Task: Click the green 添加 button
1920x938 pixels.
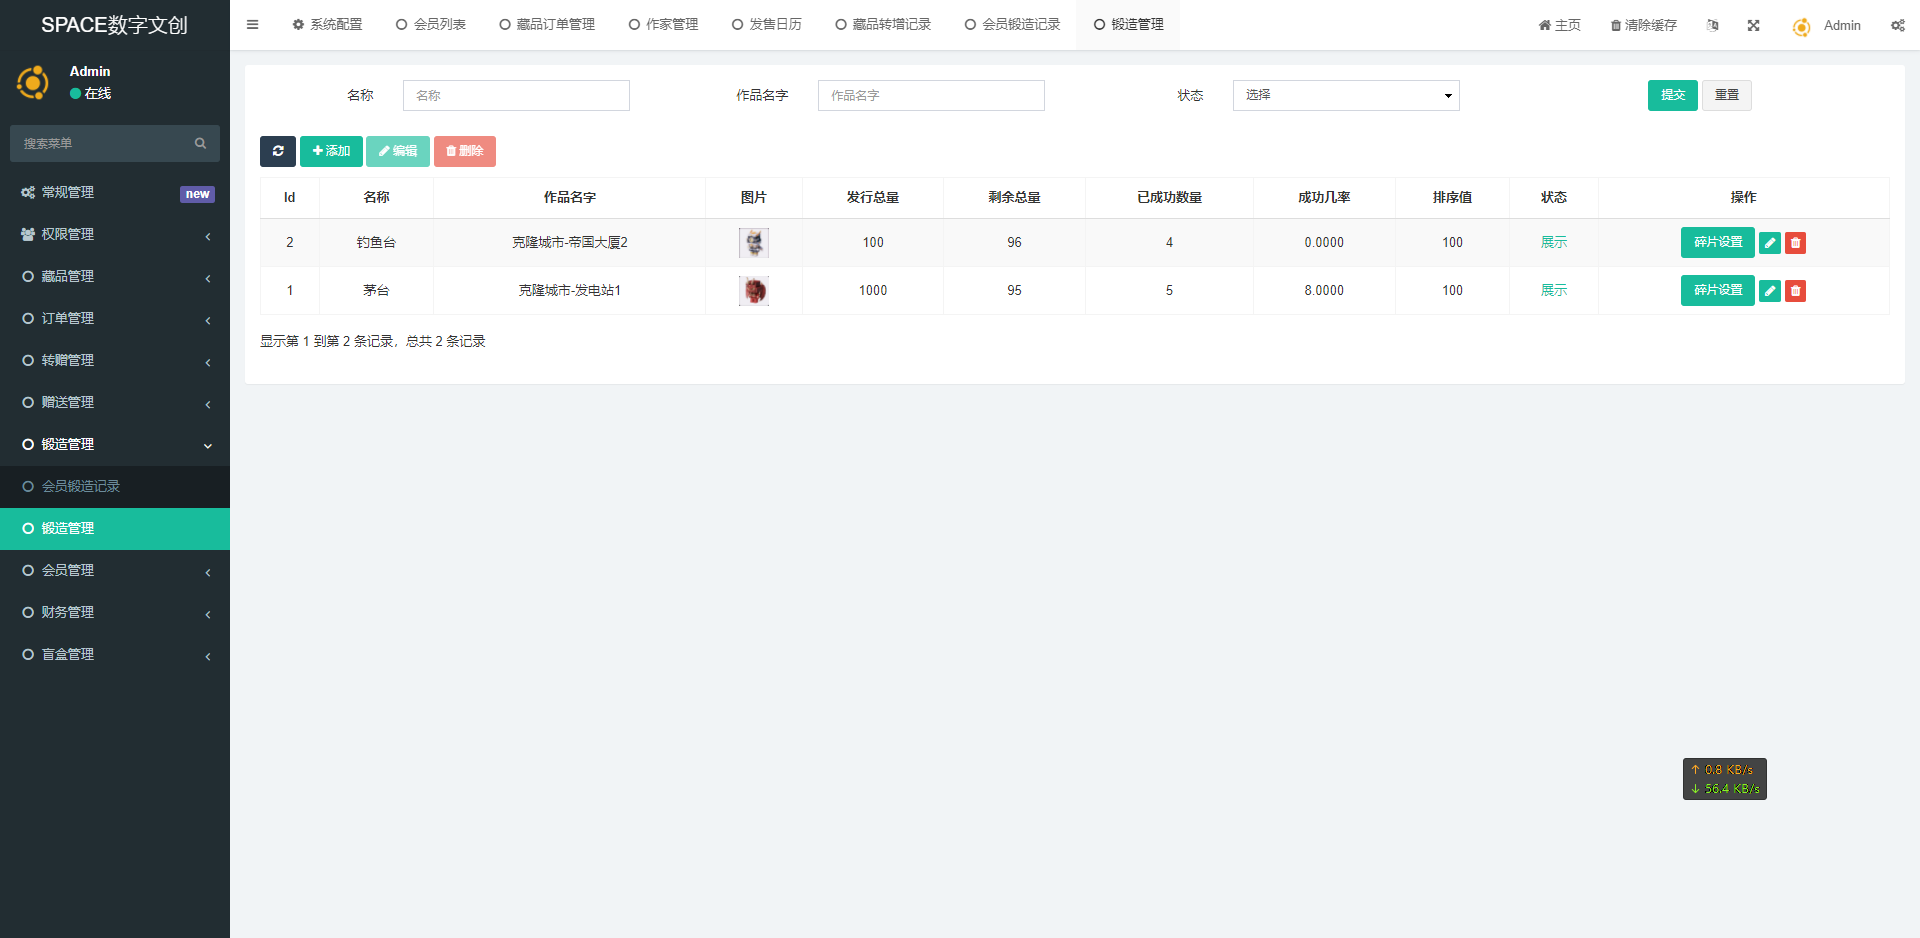Action: (331, 151)
